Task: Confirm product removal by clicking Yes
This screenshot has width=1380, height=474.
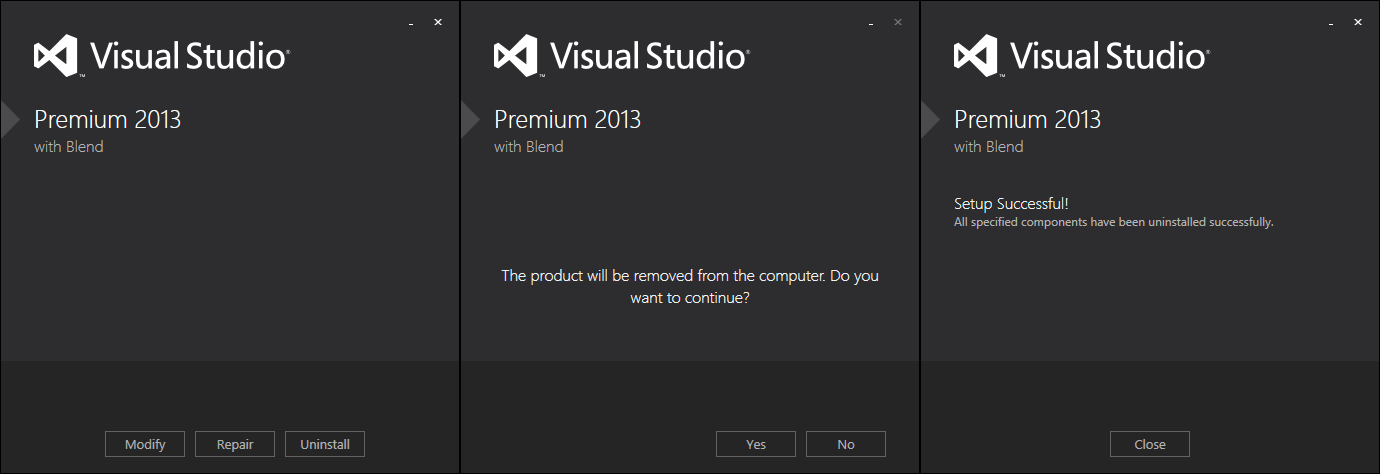Action: tap(756, 444)
